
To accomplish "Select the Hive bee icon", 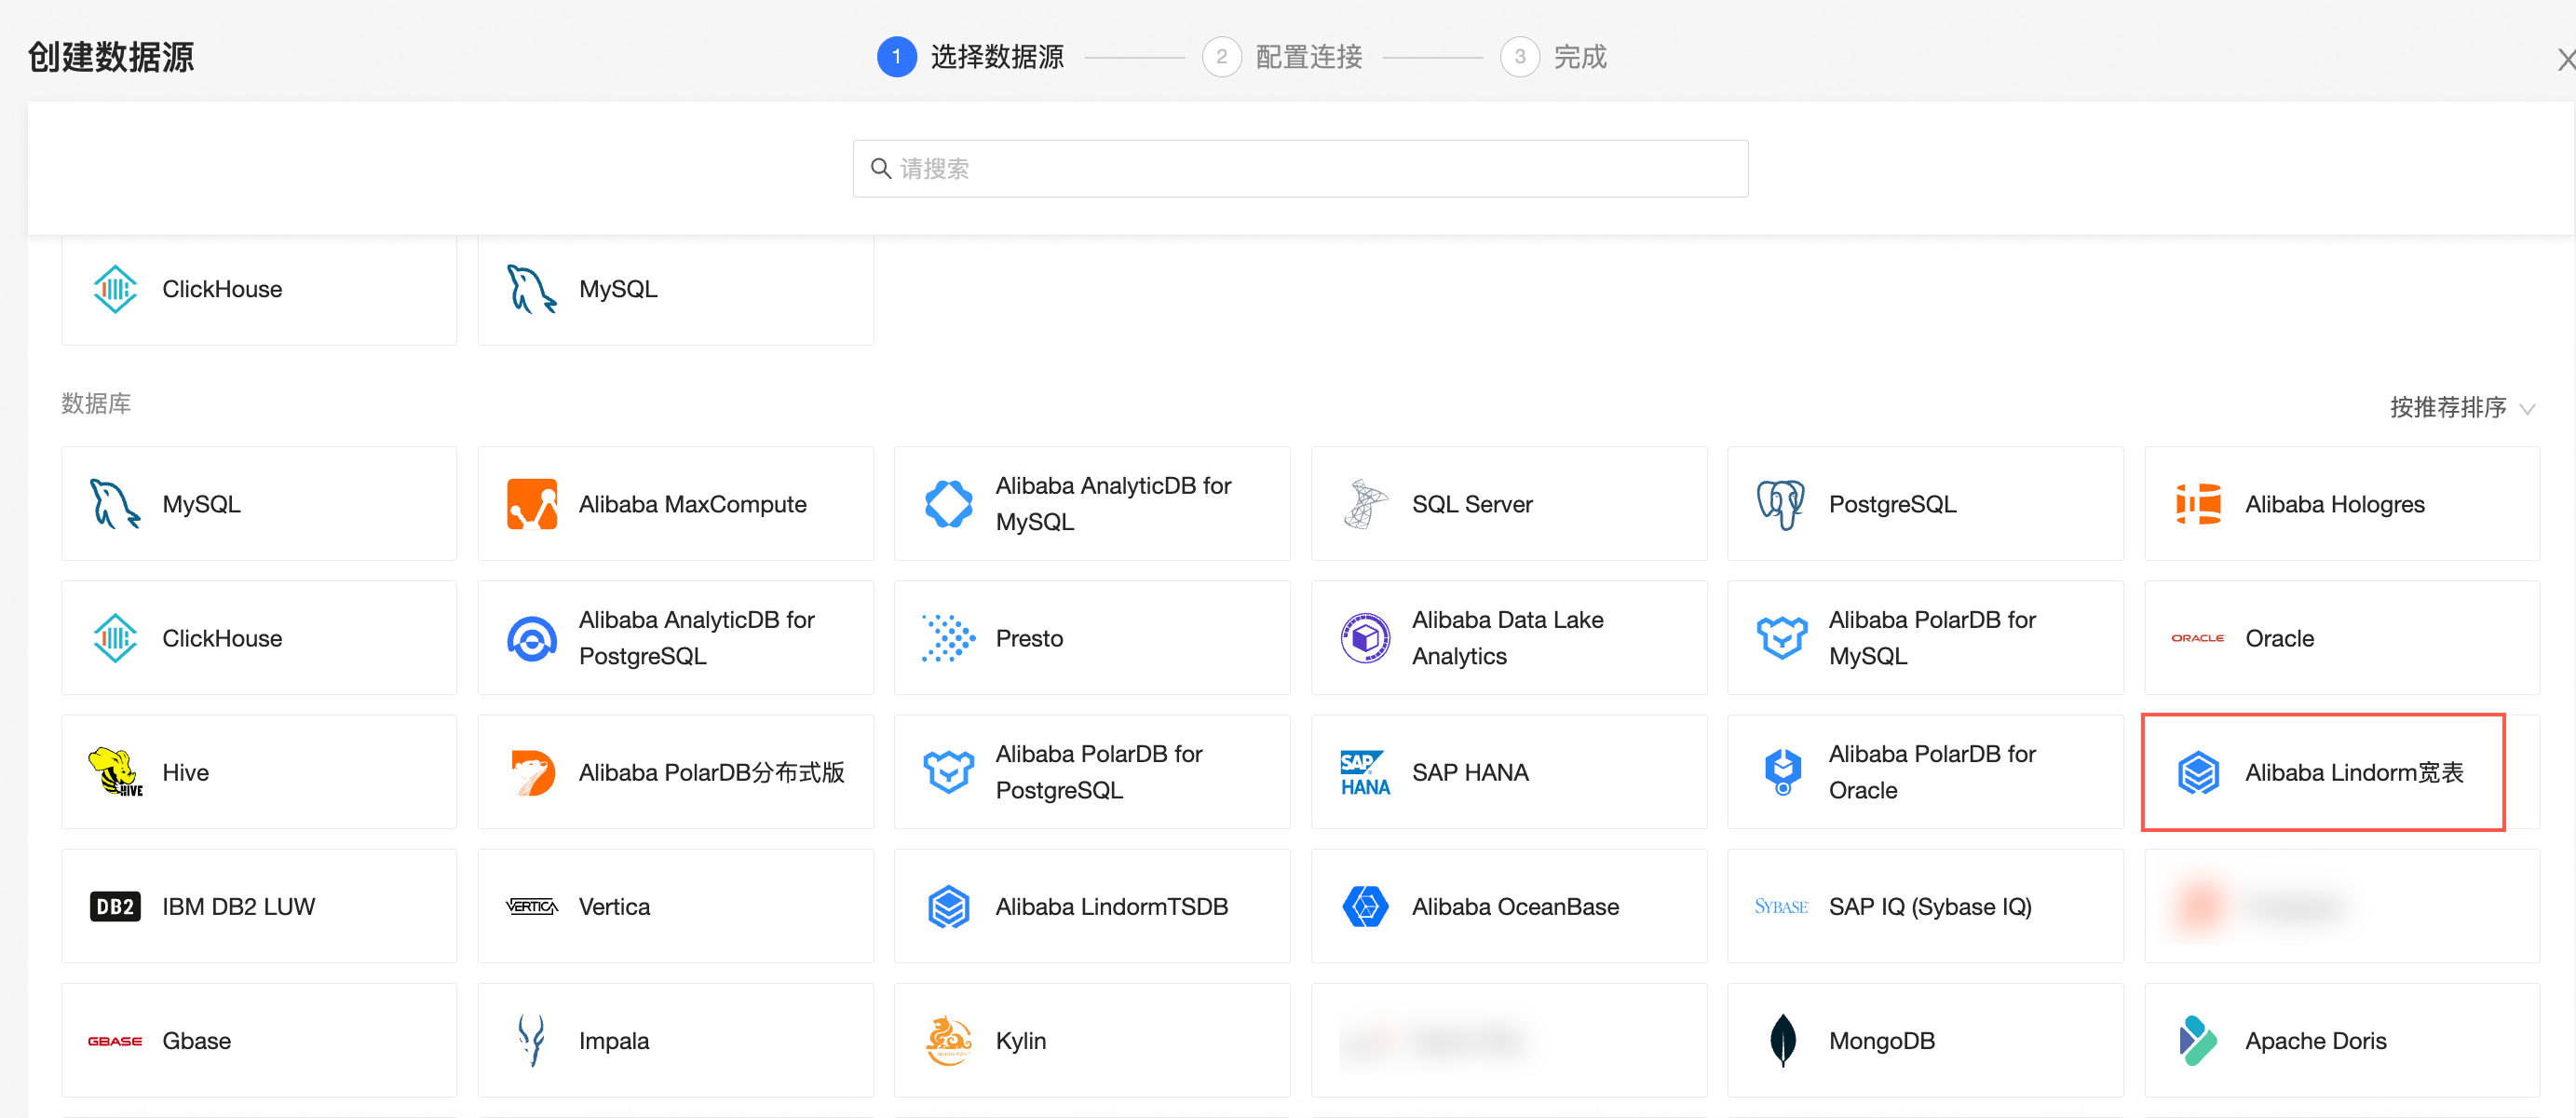I will pos(115,772).
